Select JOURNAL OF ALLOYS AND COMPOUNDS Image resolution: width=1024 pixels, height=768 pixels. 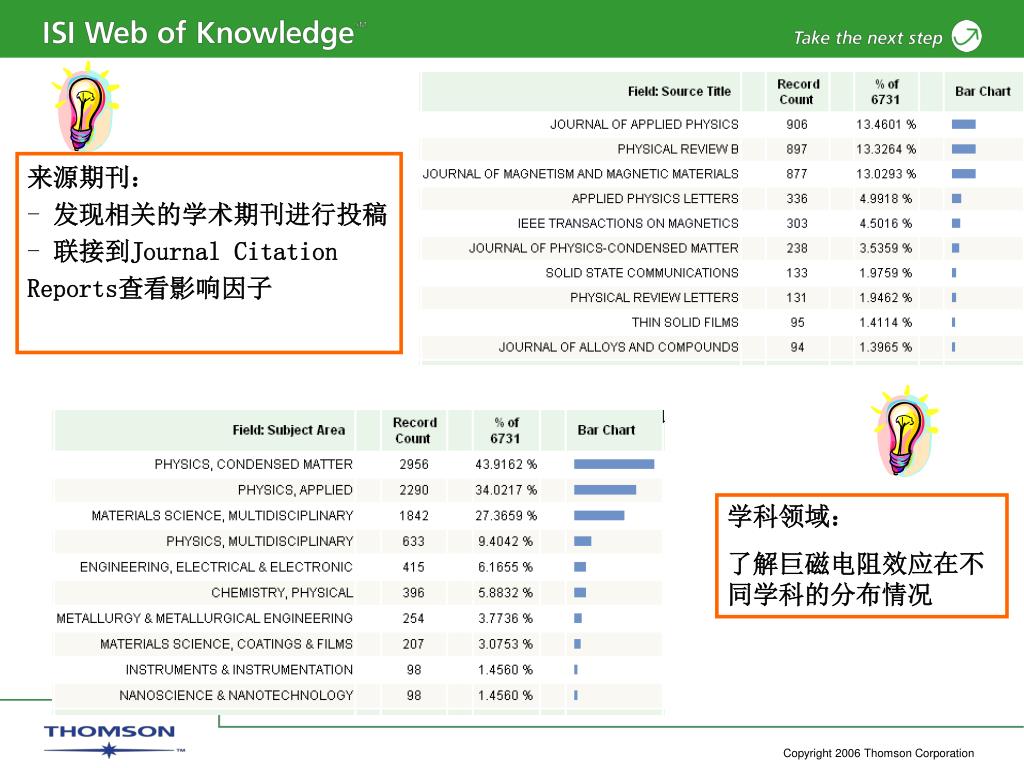pos(618,347)
